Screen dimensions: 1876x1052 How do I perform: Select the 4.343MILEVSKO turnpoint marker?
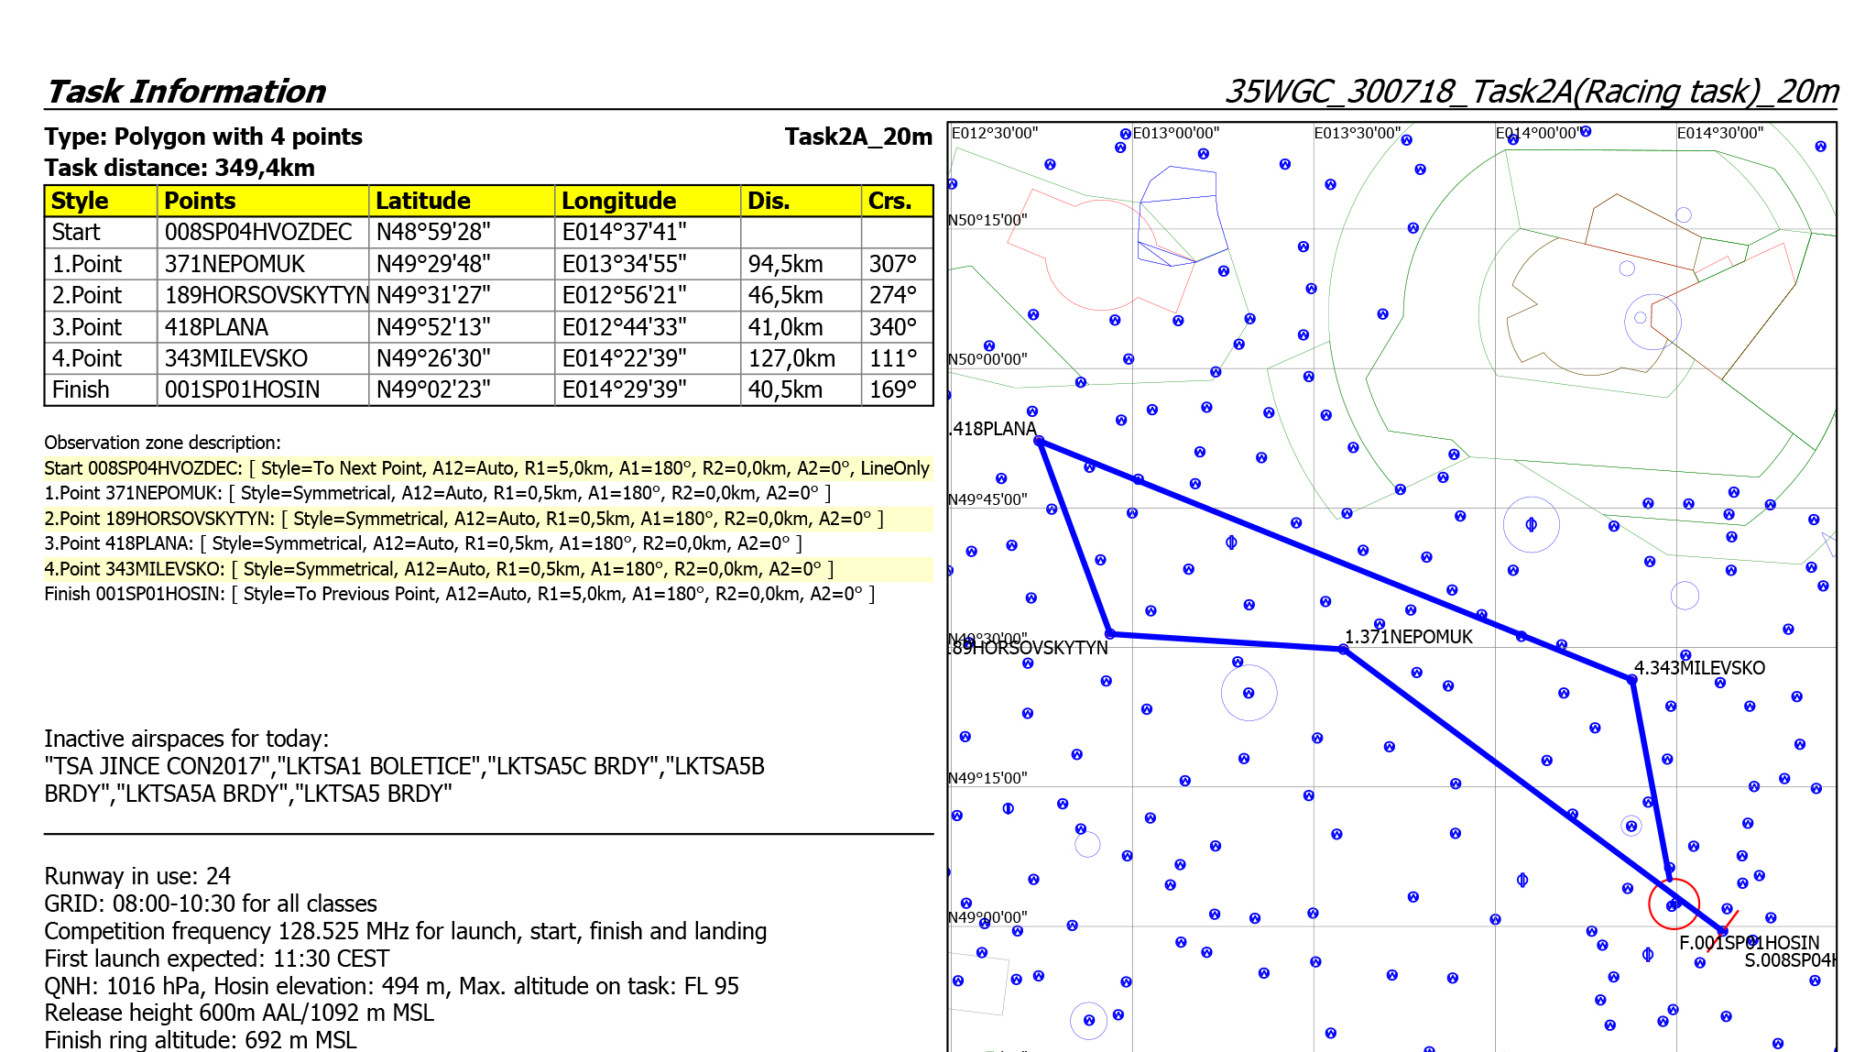[1632, 680]
